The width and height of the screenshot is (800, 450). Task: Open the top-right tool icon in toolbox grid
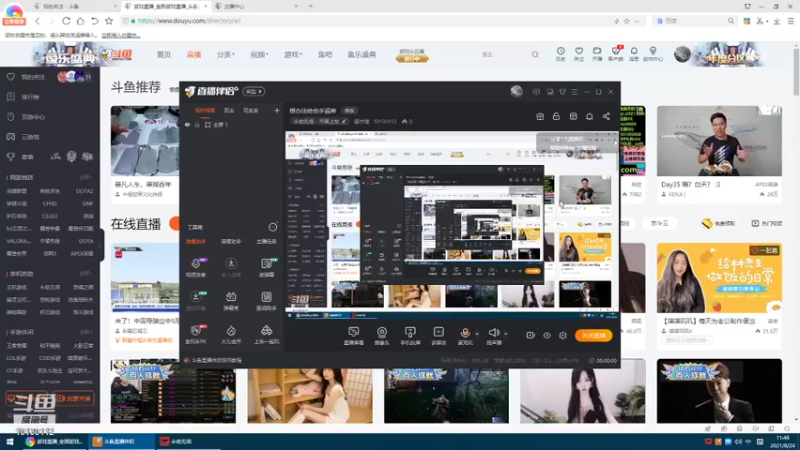point(266,267)
